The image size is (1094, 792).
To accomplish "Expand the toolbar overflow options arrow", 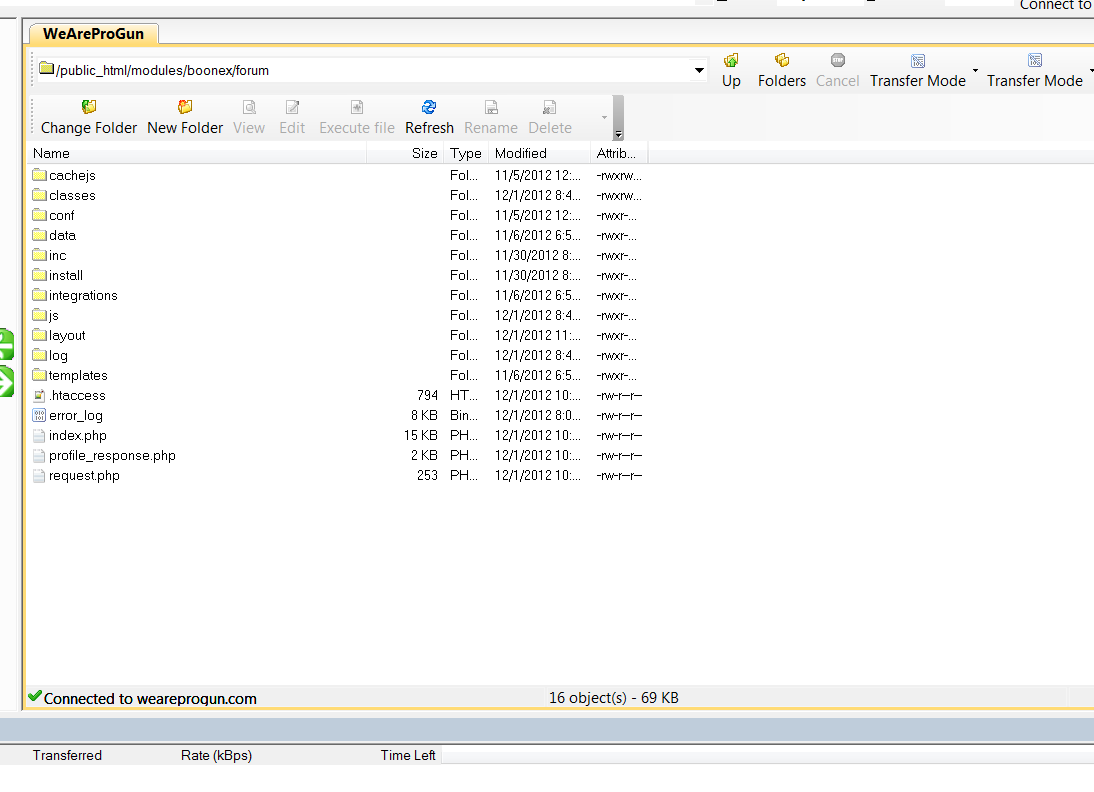I will pyautogui.click(x=618, y=134).
